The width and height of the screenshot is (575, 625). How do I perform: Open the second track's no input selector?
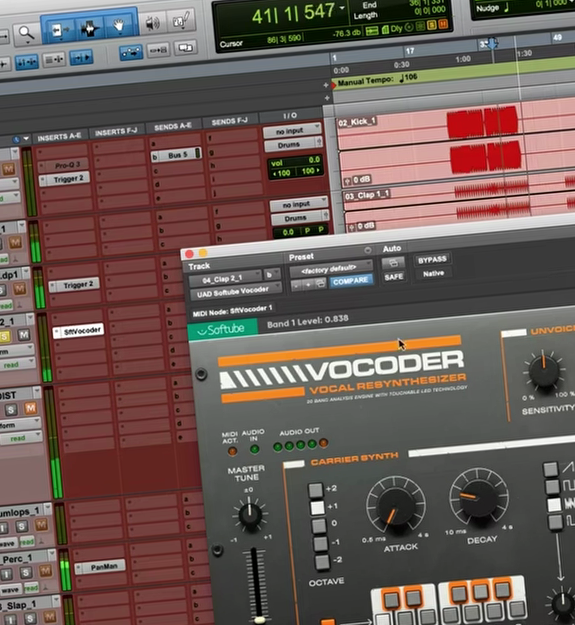point(298,204)
